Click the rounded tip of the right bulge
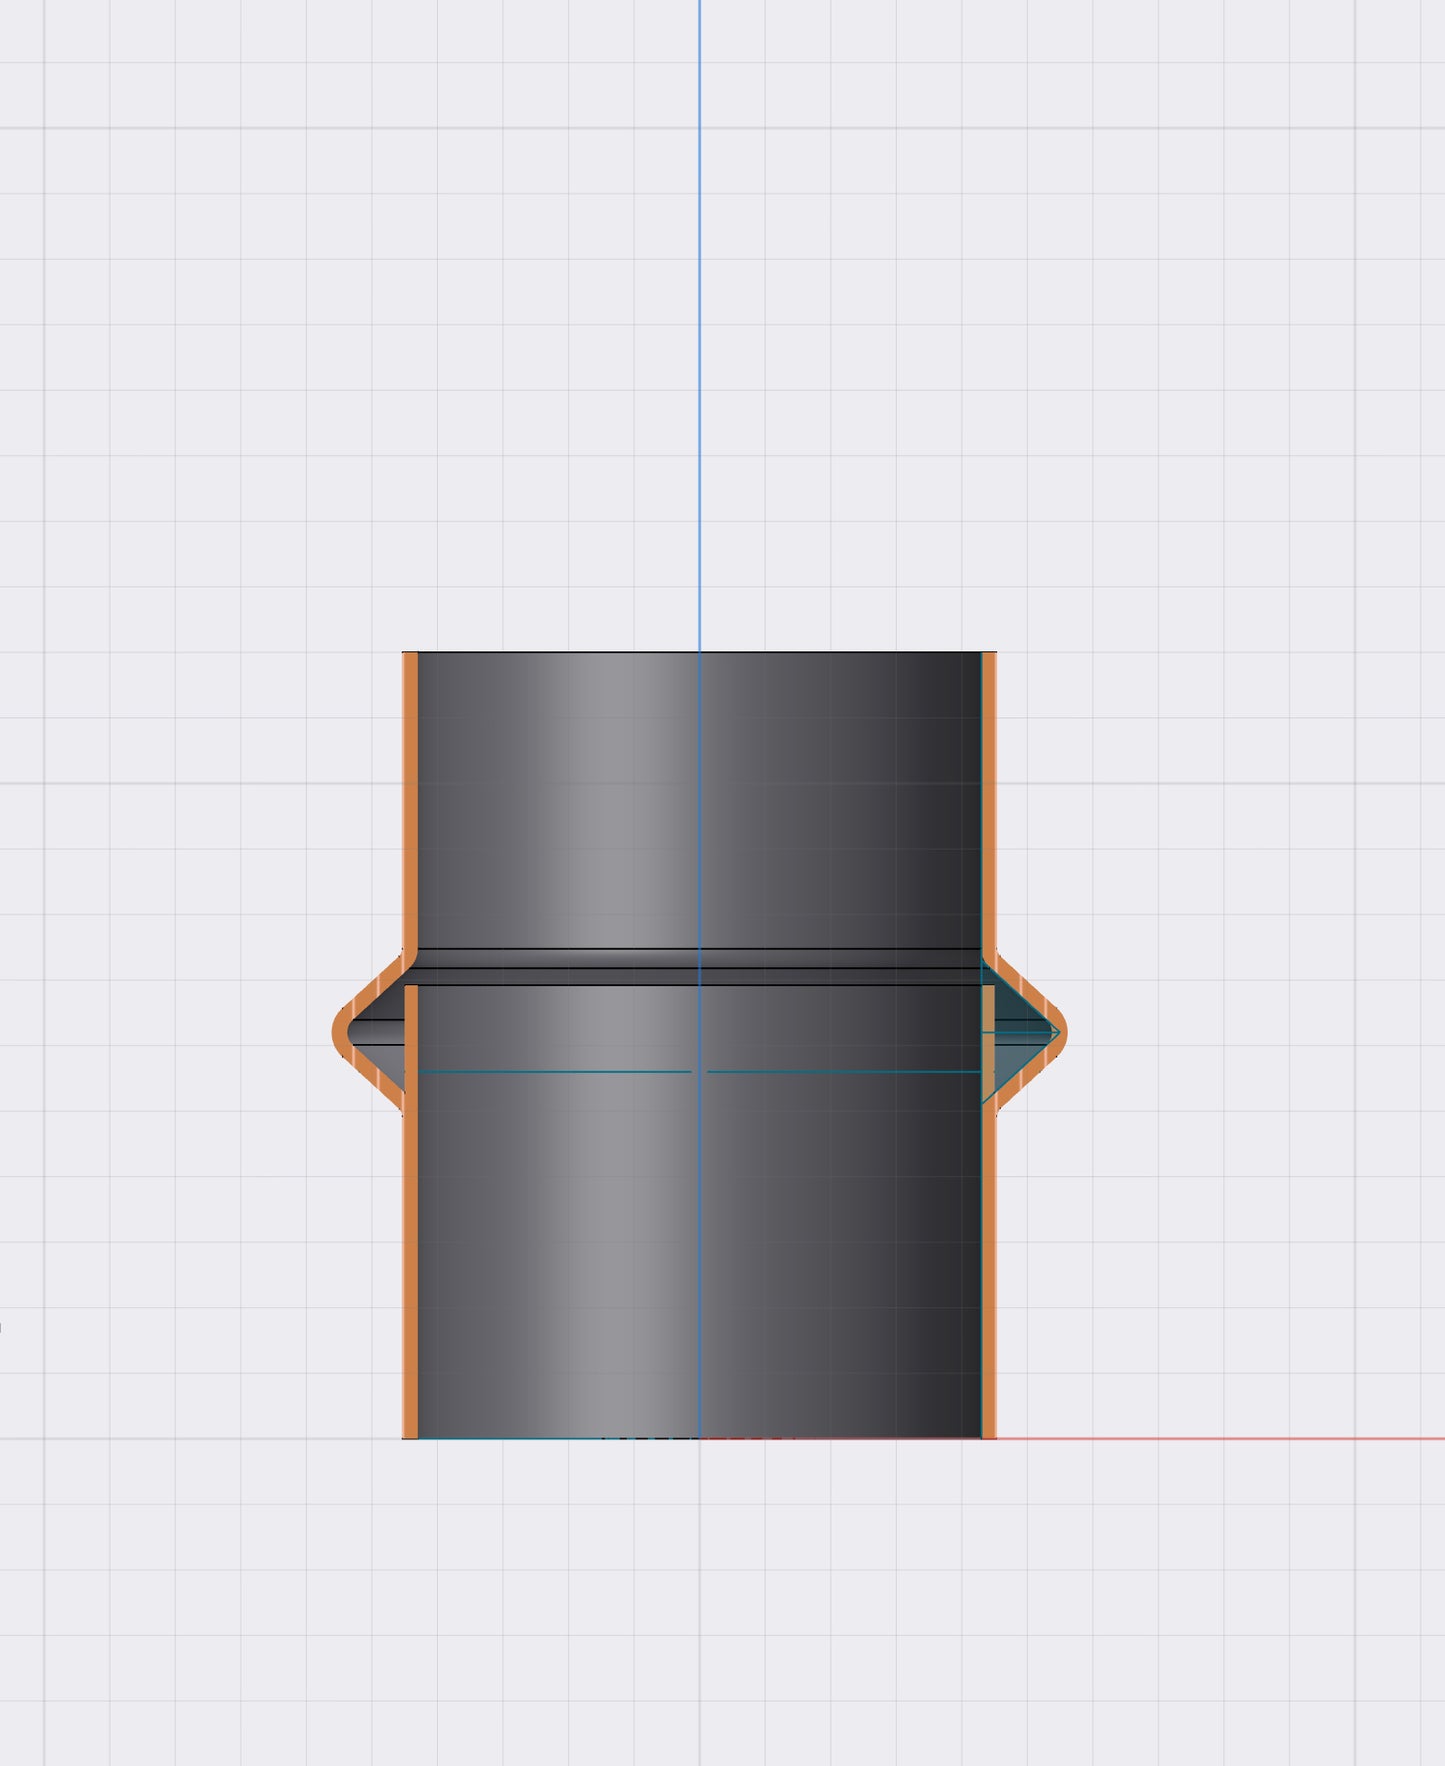The height and width of the screenshot is (1766, 1445). coord(1061,1032)
